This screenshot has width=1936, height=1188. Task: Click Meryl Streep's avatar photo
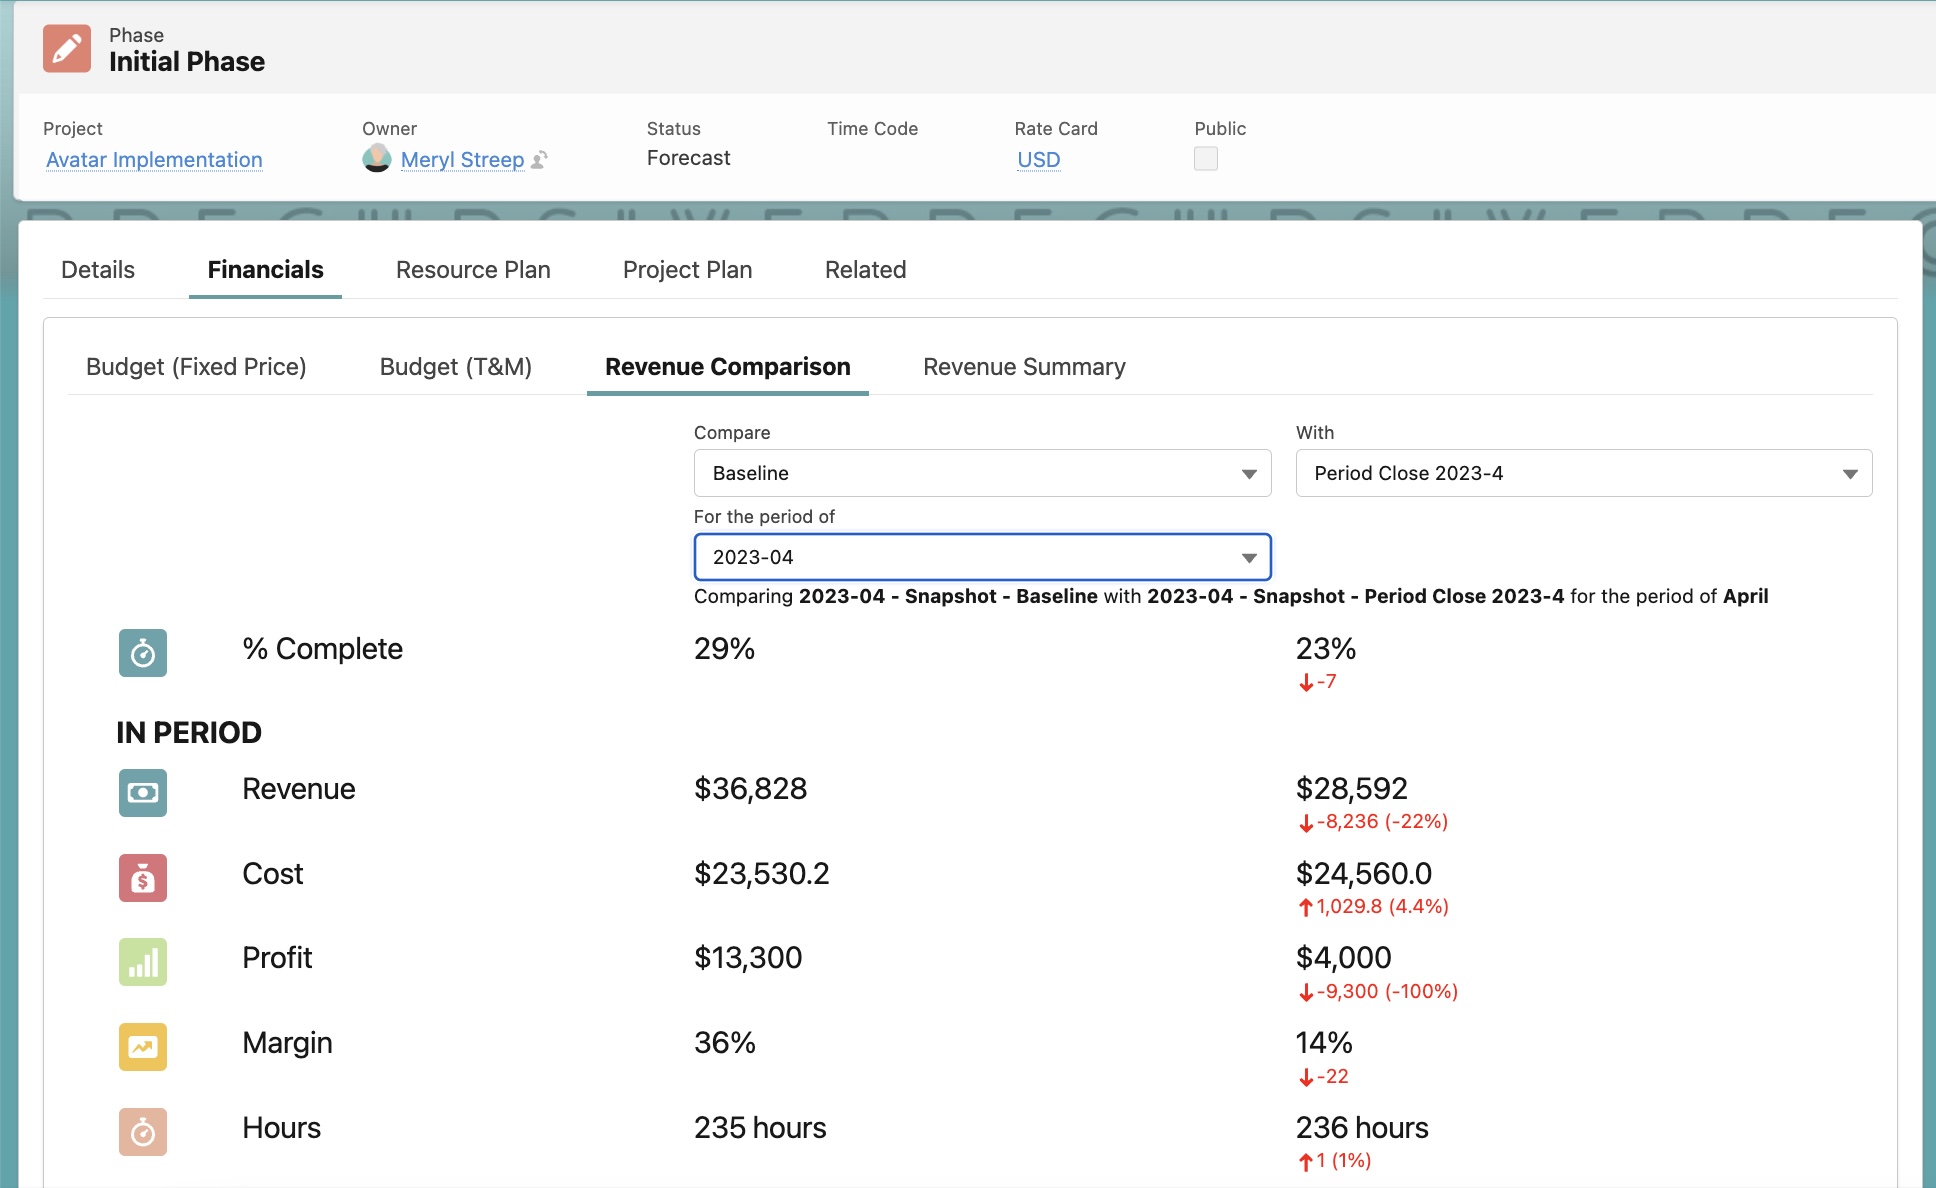[x=377, y=159]
